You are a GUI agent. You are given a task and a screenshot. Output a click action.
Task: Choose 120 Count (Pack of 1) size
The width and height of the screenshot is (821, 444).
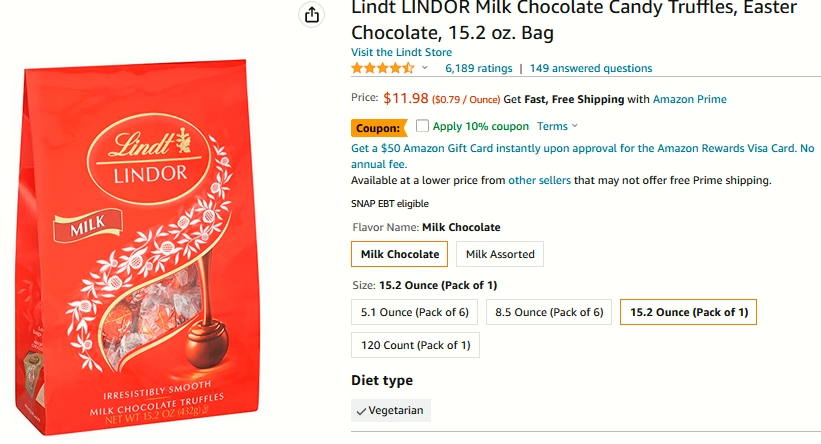pos(415,345)
